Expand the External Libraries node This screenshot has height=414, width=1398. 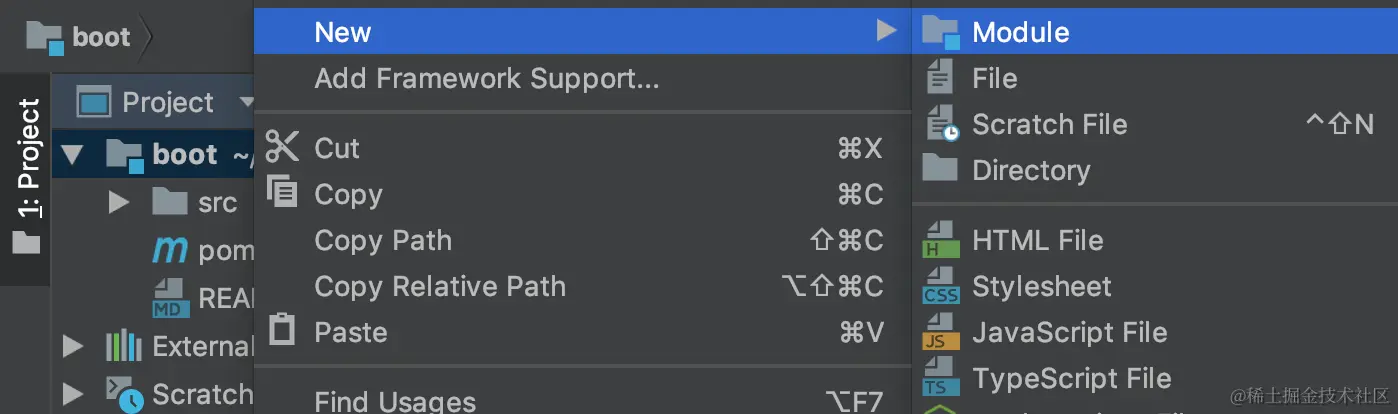click(73, 347)
